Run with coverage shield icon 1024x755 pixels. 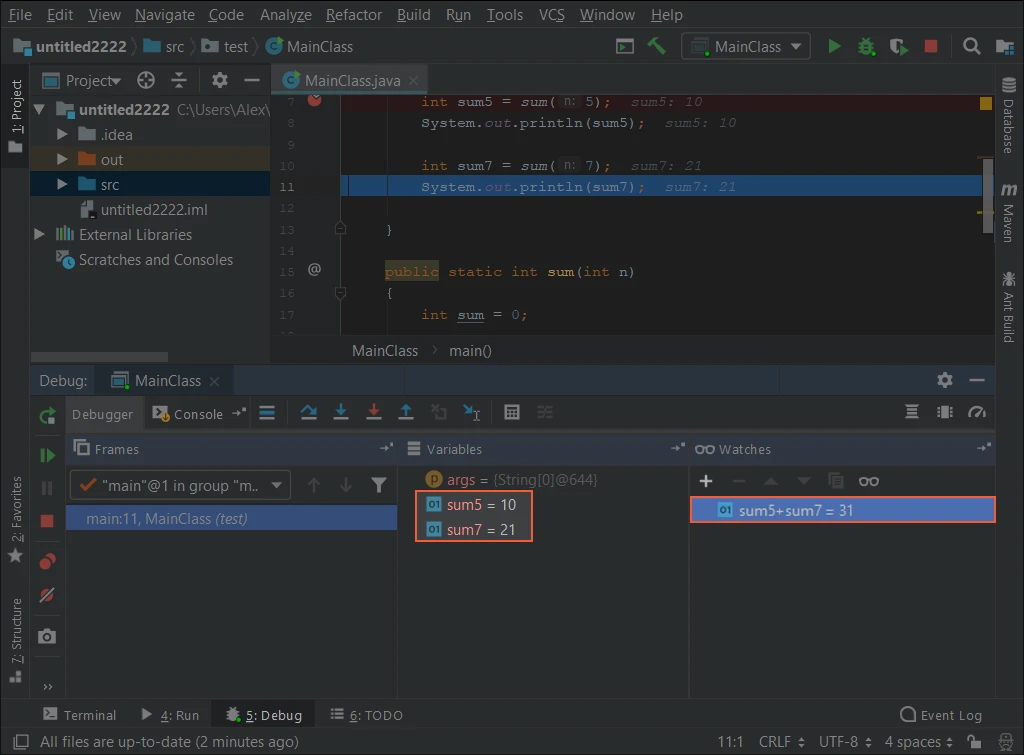899,46
